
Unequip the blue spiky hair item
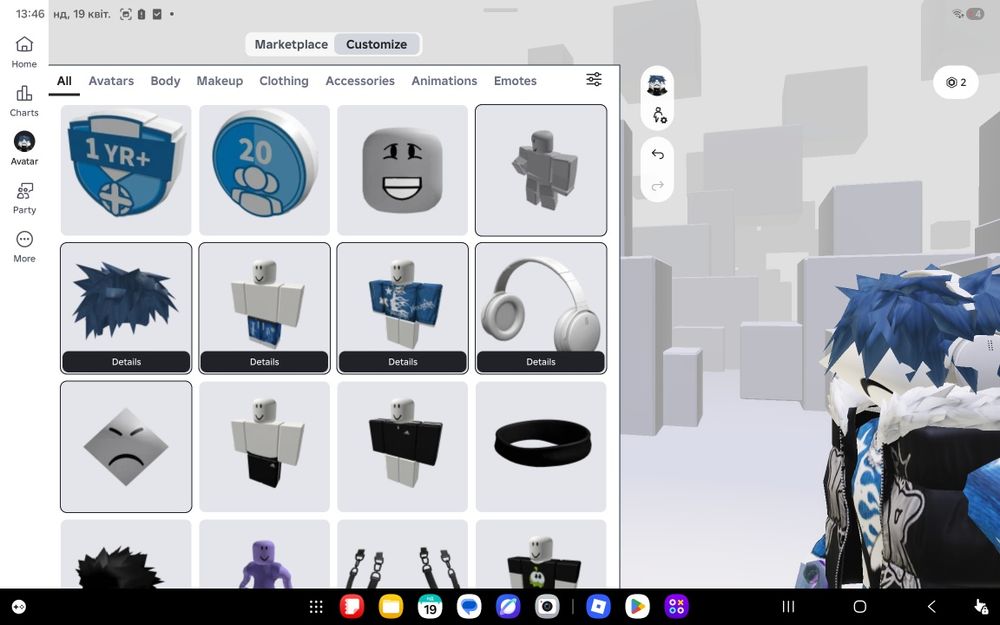126,297
